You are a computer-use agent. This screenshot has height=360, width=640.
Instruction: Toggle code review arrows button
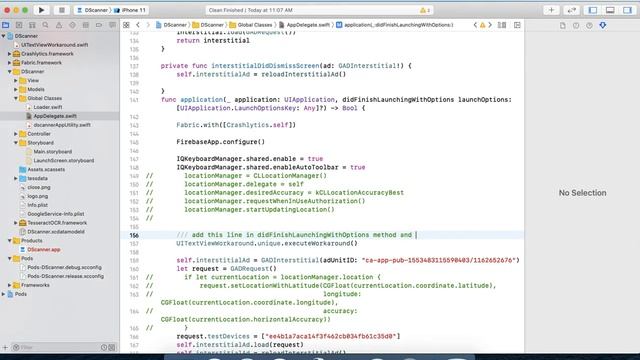[x=571, y=10]
